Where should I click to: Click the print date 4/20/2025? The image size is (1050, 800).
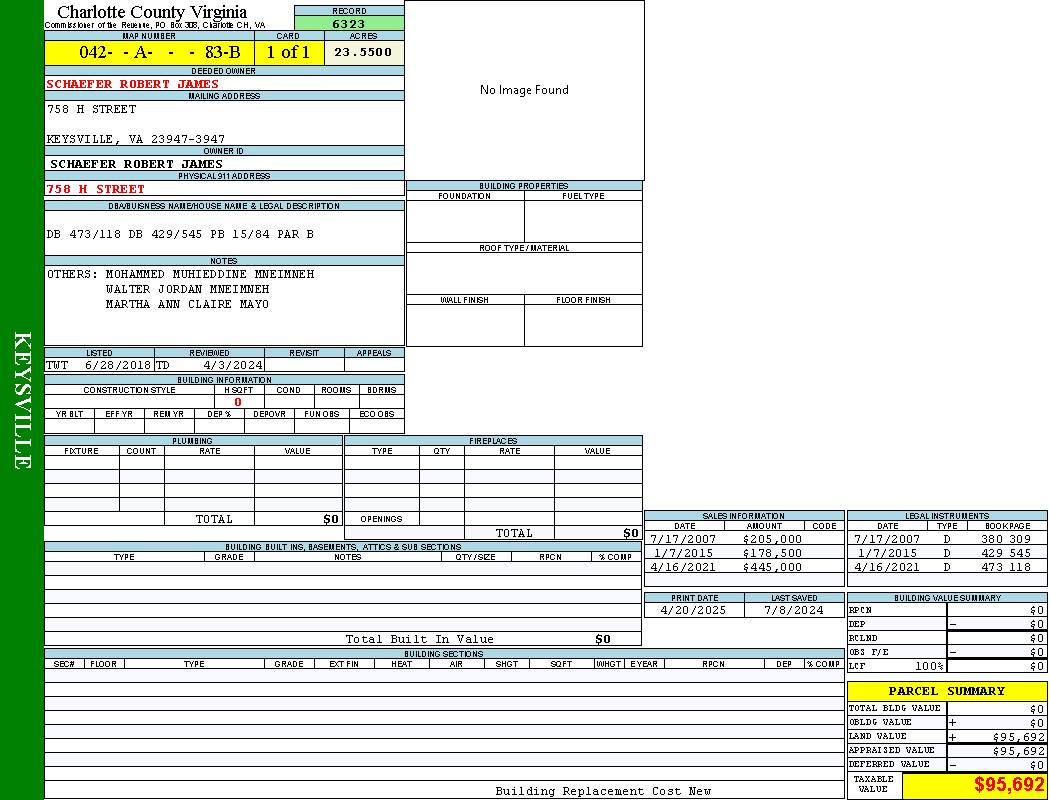click(694, 609)
